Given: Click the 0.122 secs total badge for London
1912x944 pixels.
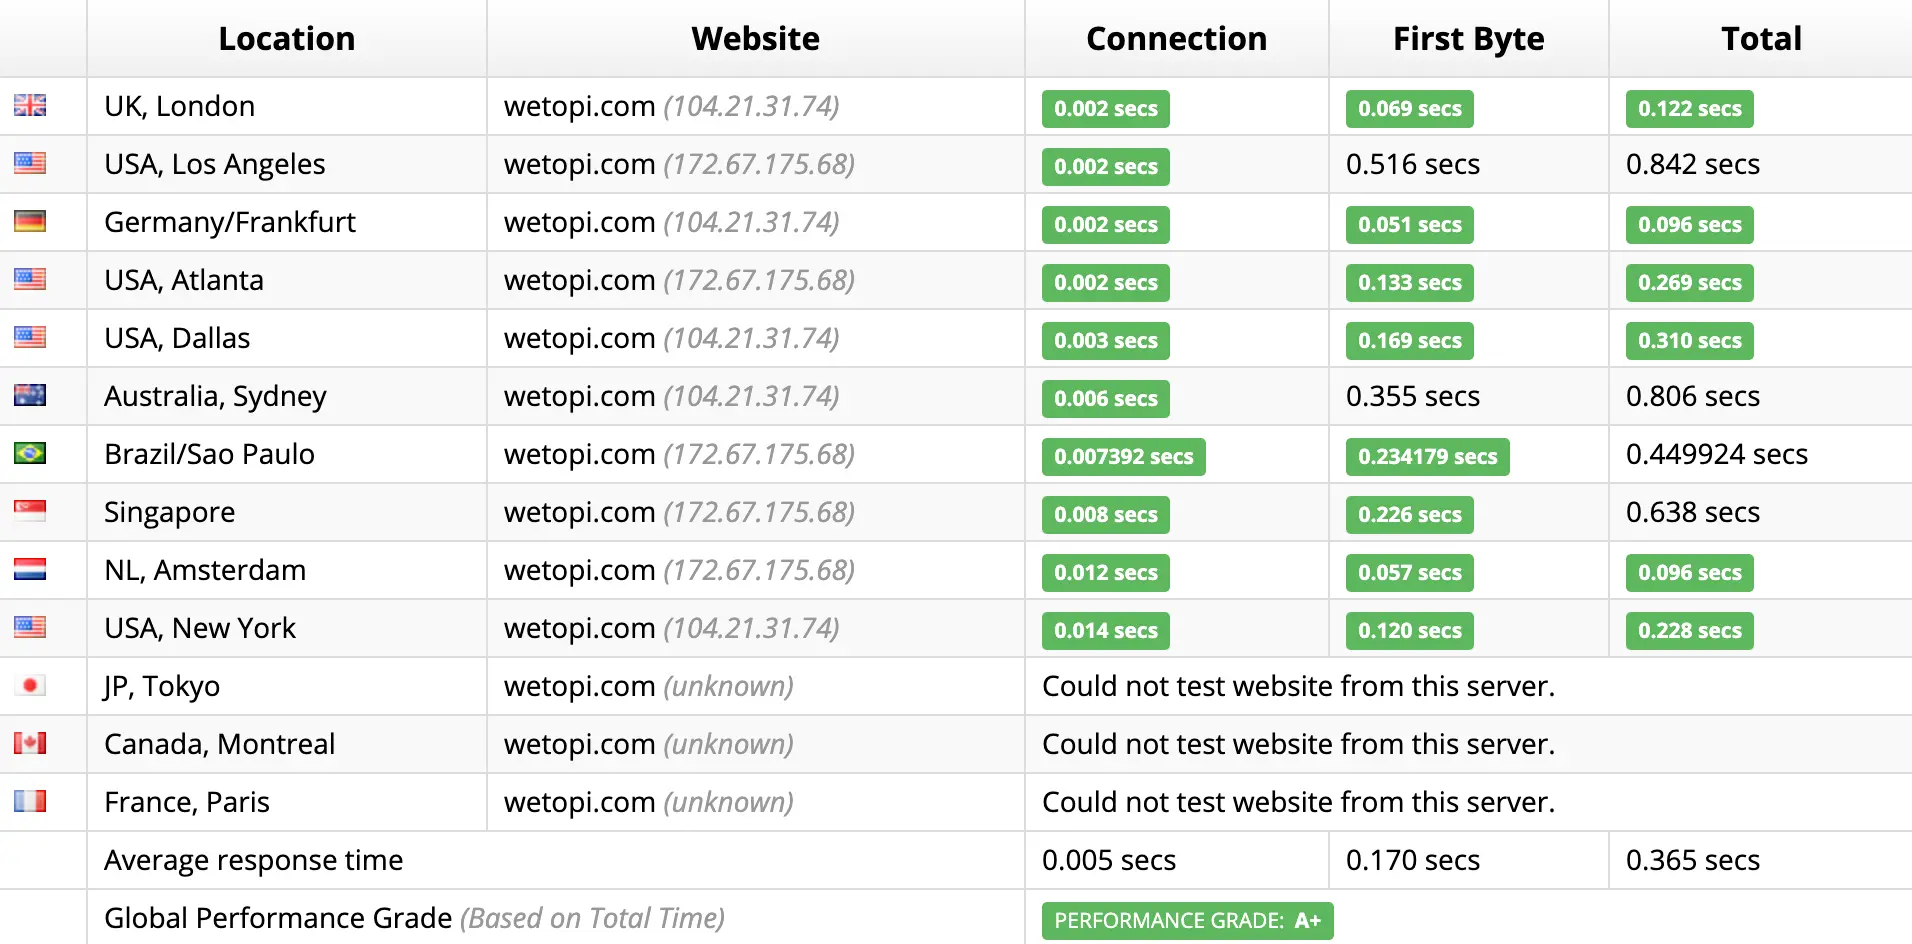Looking at the screenshot, I should 1690,109.
